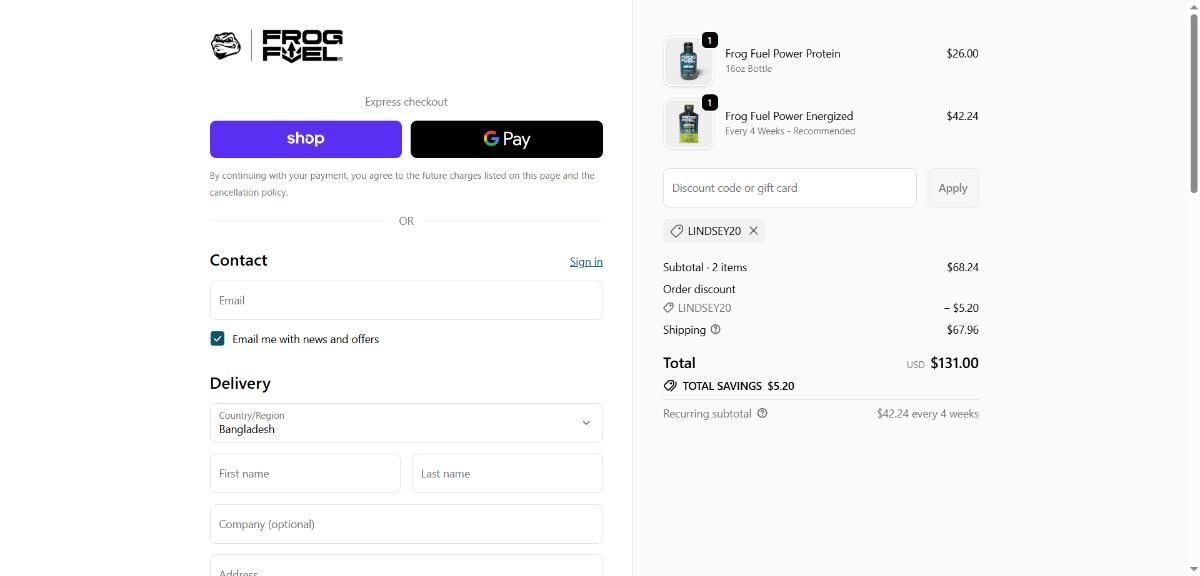Select the Company (optional) field

tap(405, 524)
